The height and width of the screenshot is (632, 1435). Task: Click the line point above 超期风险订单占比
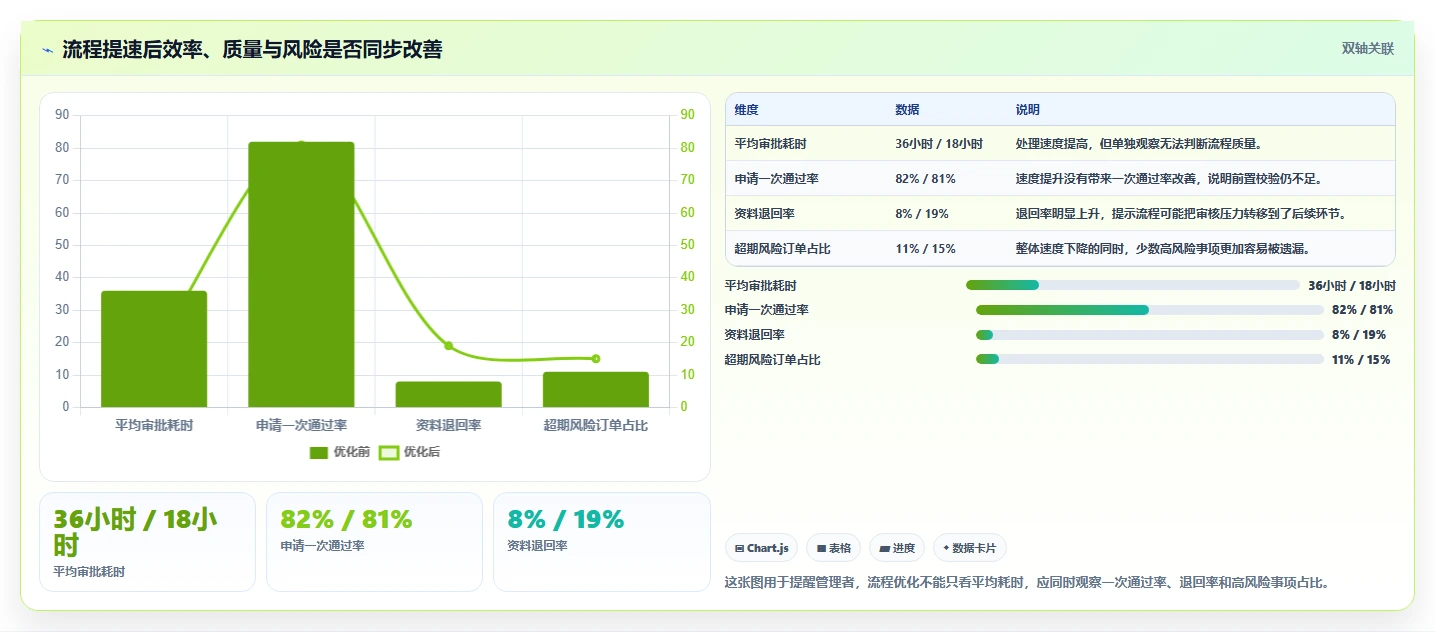596,358
